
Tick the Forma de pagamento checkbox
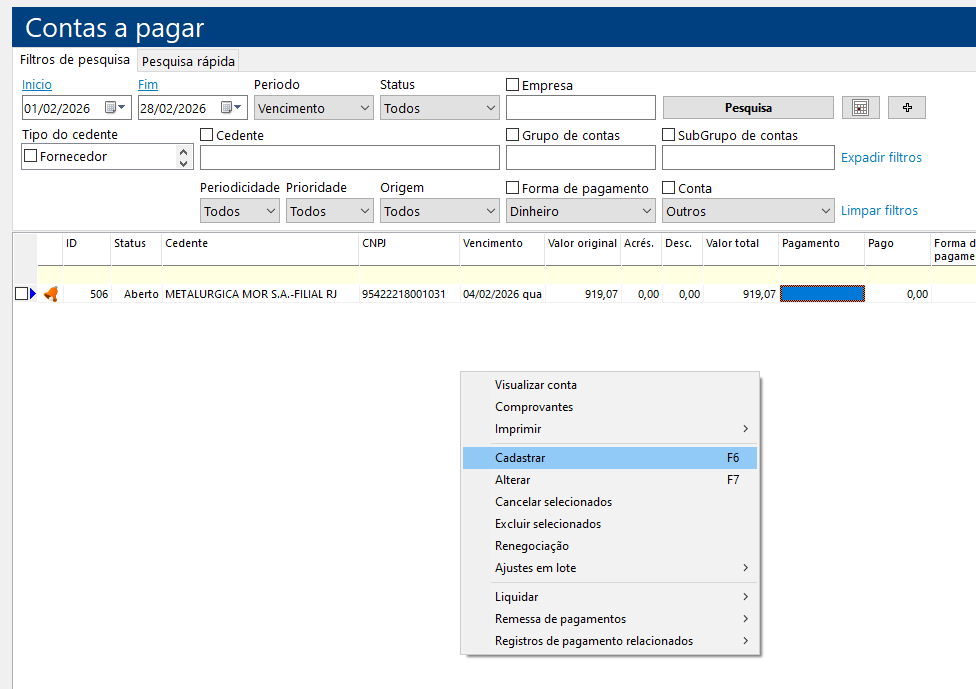pos(513,188)
